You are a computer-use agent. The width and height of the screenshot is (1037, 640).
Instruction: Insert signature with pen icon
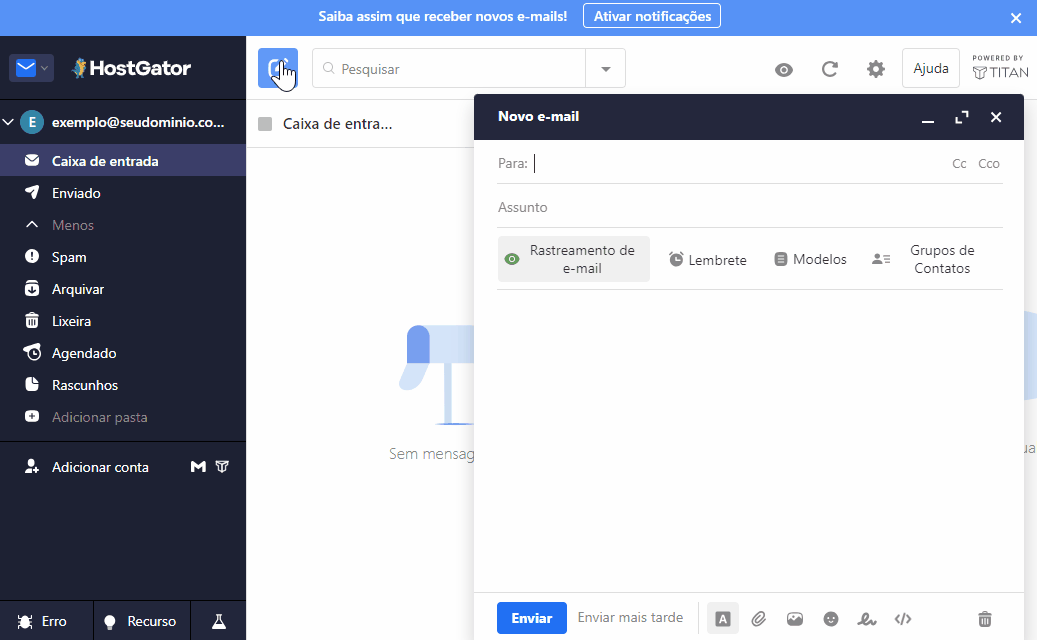[866, 619]
